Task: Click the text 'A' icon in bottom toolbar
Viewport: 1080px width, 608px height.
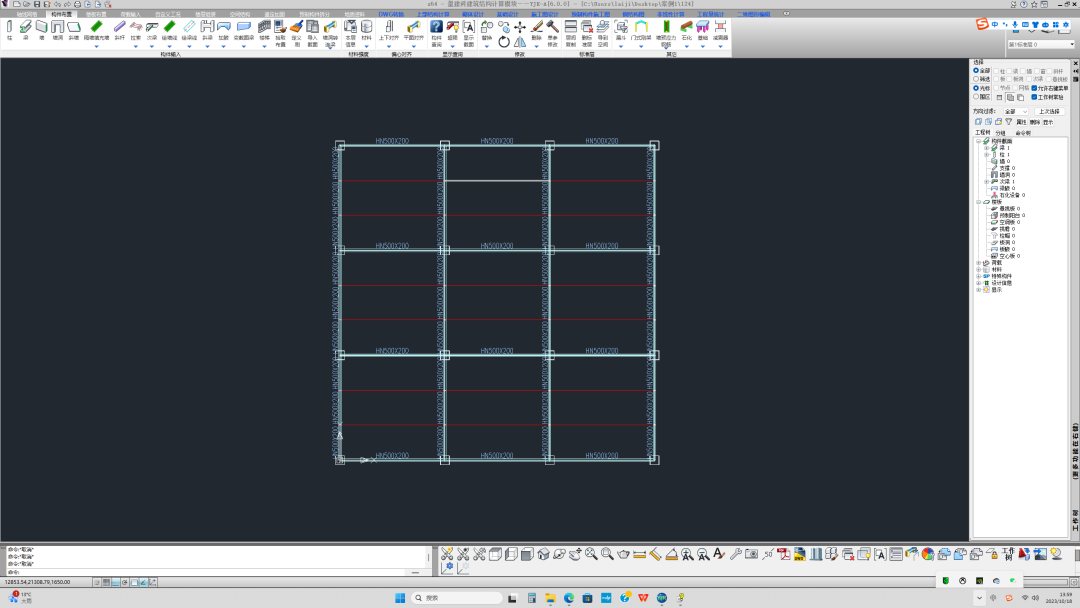Action: pos(718,554)
